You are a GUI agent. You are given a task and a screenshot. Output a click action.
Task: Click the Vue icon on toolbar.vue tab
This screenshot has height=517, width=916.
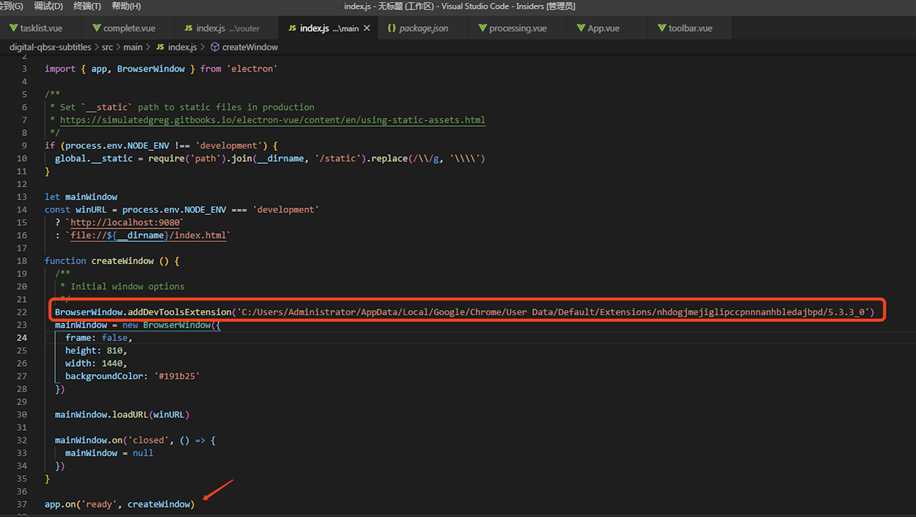[x=662, y=28]
